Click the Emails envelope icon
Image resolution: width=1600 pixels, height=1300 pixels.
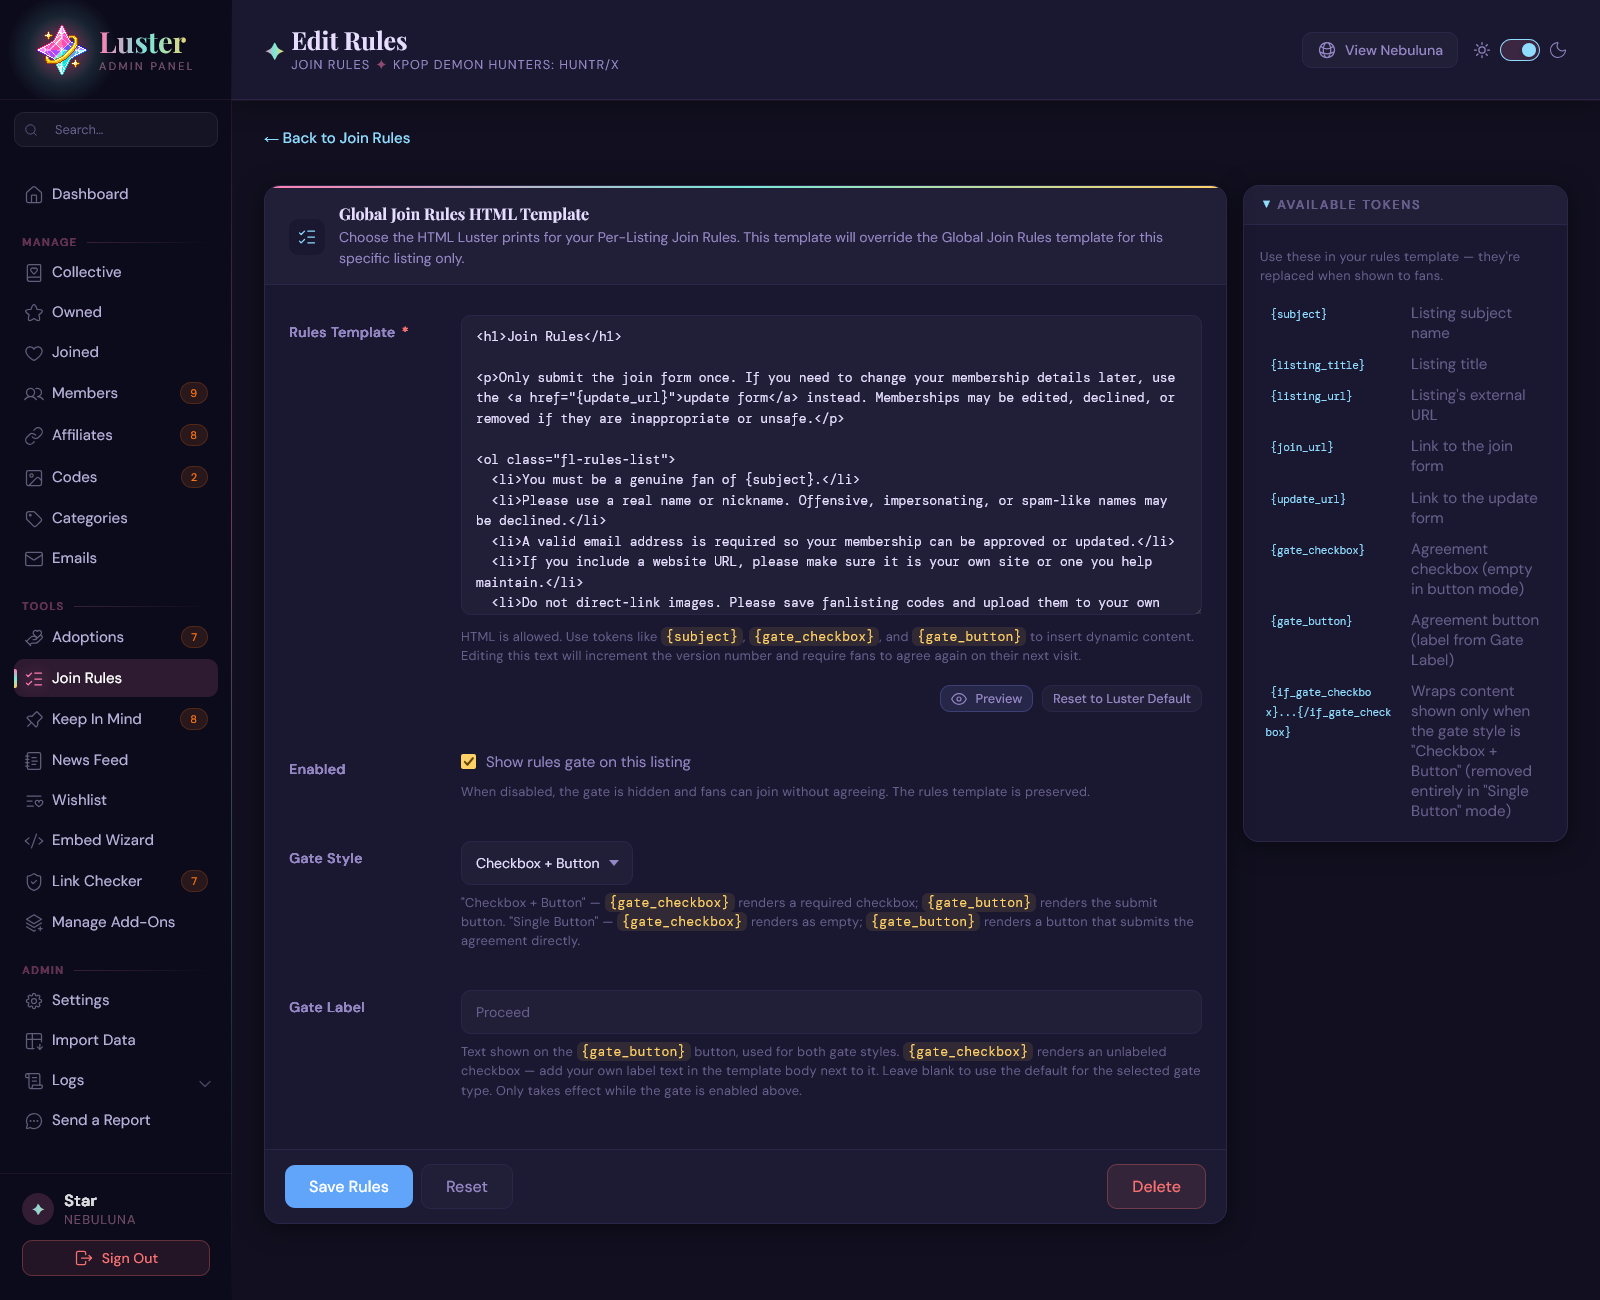[x=34, y=558]
